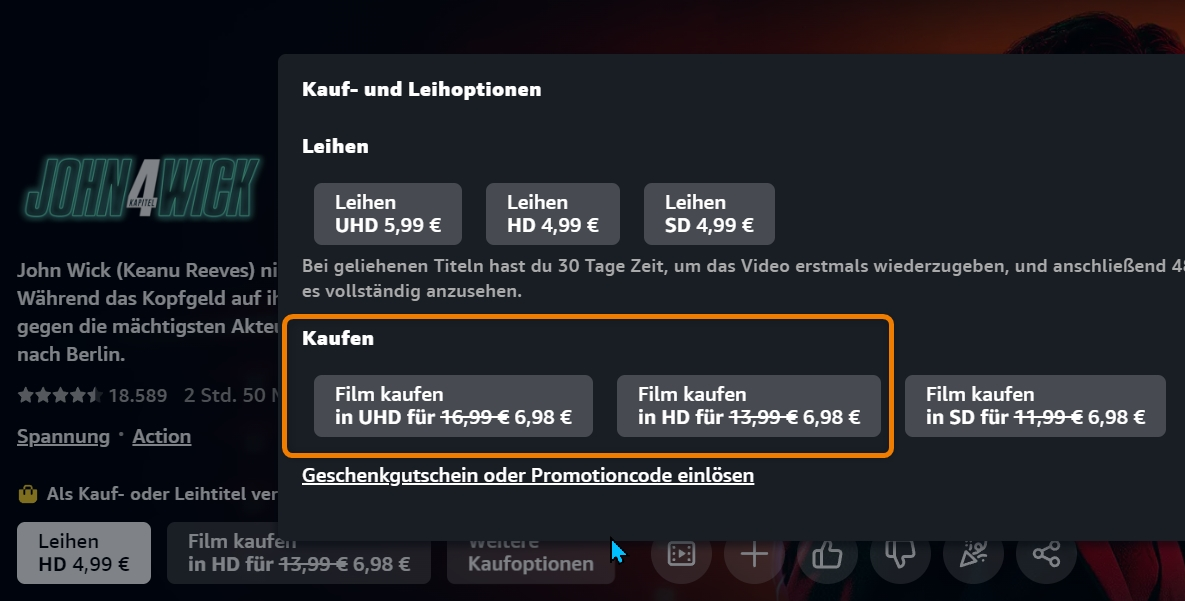This screenshot has height=601, width=1185.
Task: Open the Action genre link
Action: coord(162,437)
